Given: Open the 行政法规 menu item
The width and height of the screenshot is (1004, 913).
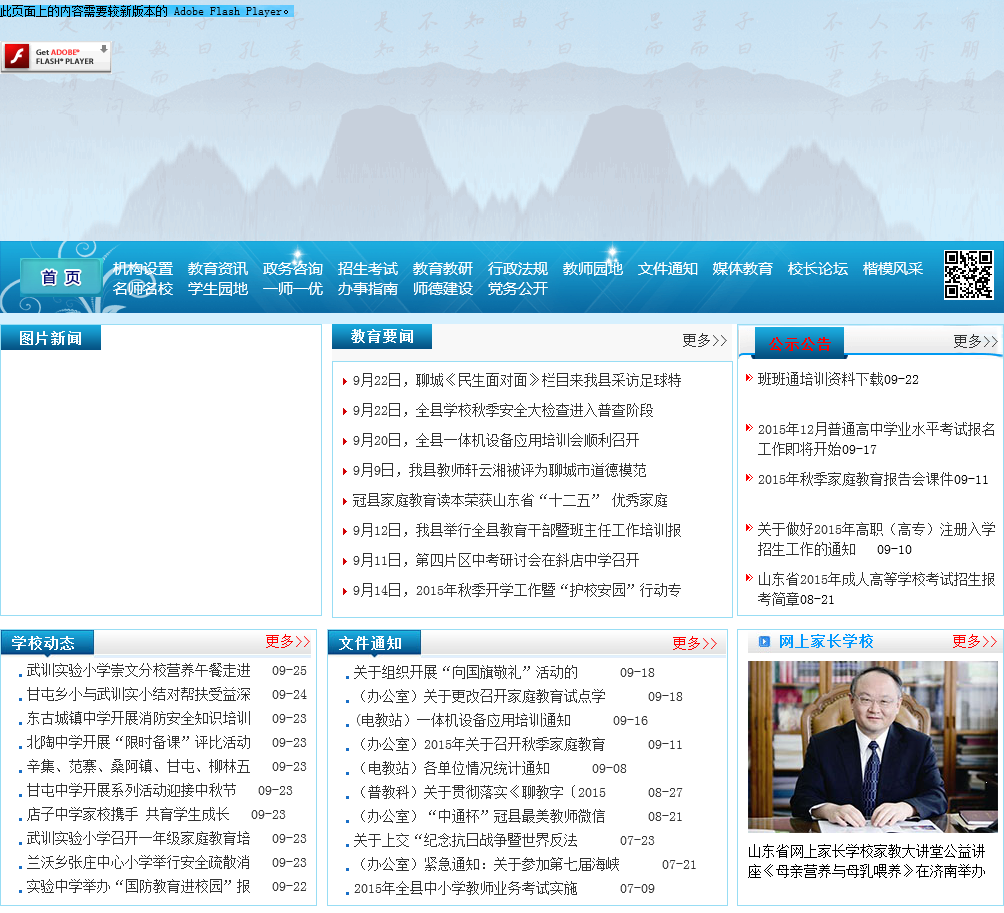Looking at the screenshot, I should click(x=517, y=268).
